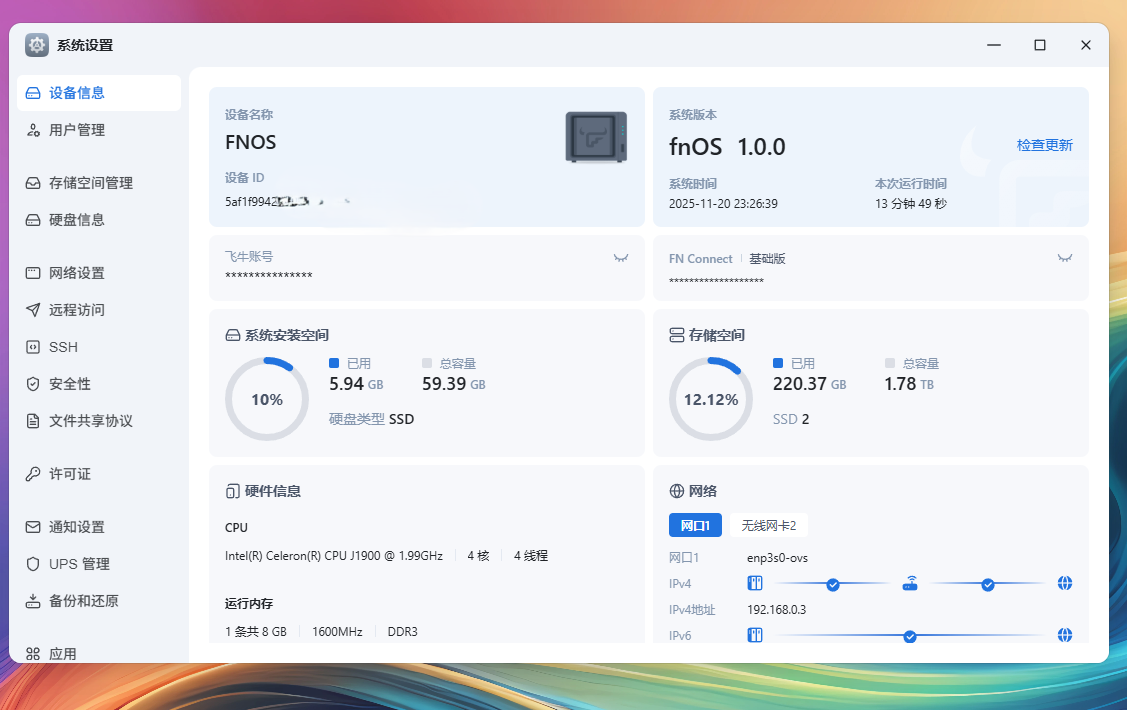
Task: Show the hidden FN Connect ID
Action: point(1065,258)
